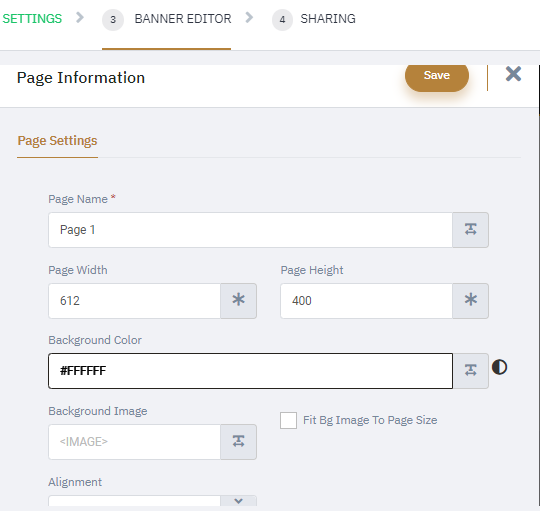Go to the Sharing step
Image resolution: width=540 pixels, height=511 pixels.
pos(328,19)
